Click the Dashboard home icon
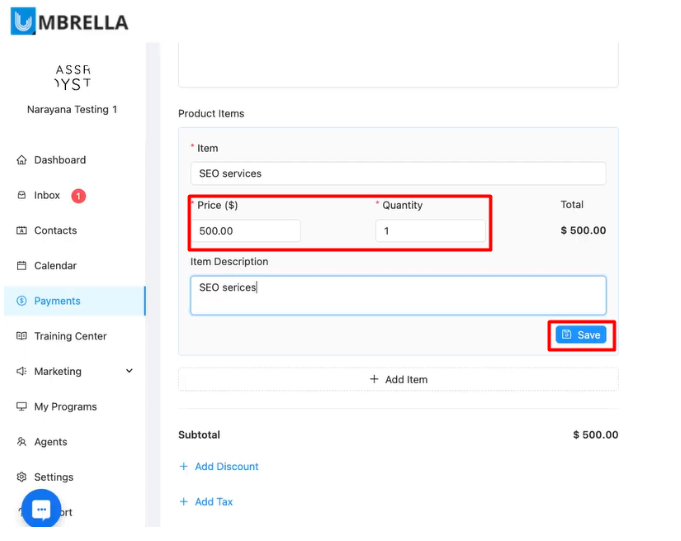Viewport: 681px width, 541px height. click(x=22, y=160)
